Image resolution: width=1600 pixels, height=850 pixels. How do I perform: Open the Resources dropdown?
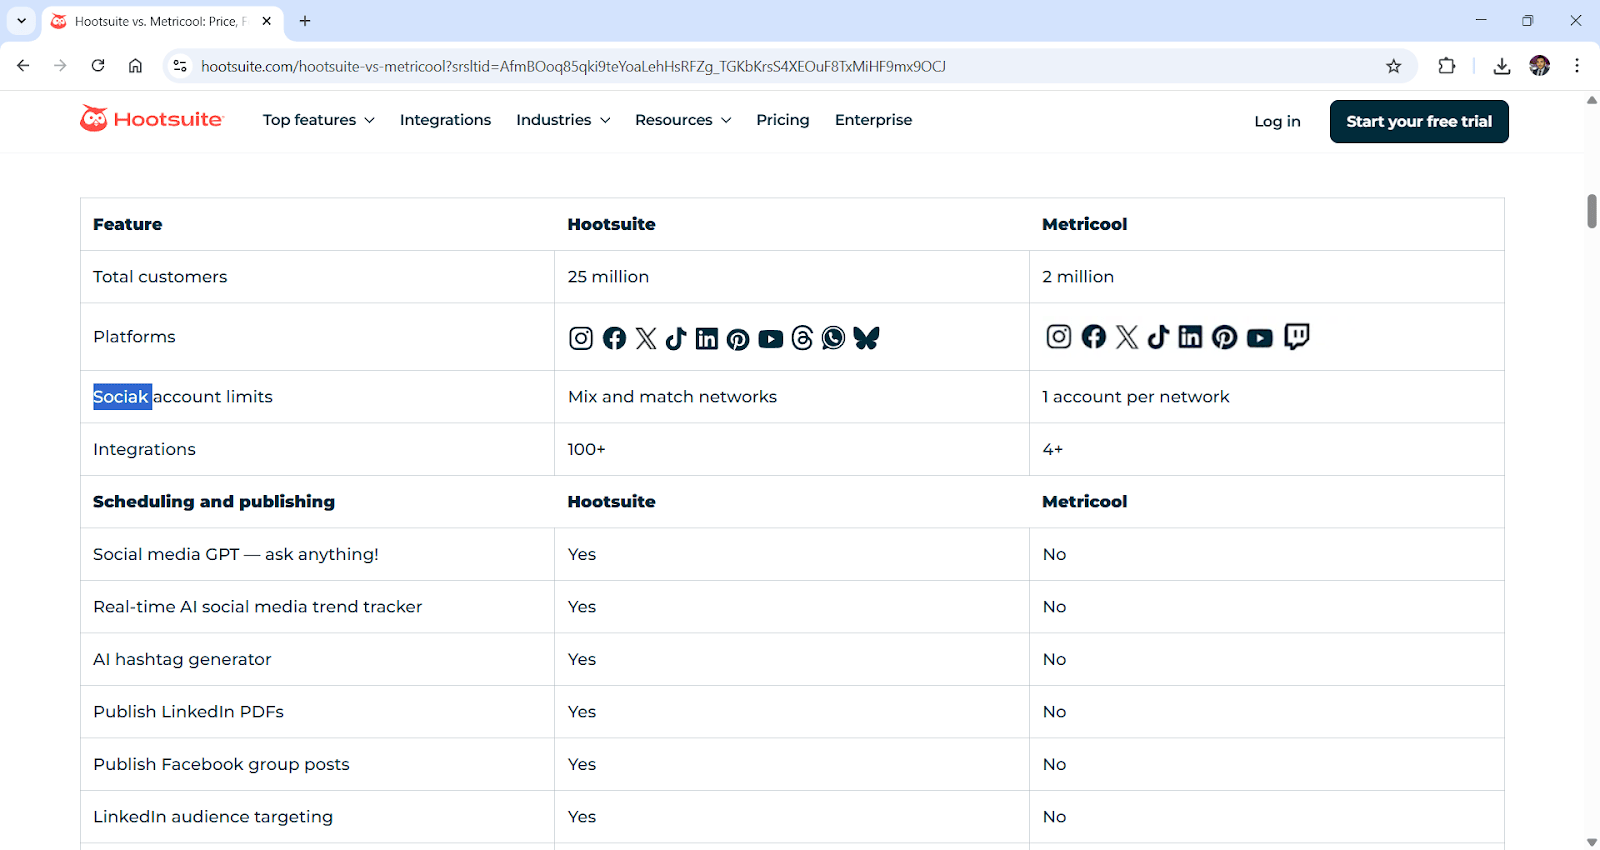click(x=682, y=120)
